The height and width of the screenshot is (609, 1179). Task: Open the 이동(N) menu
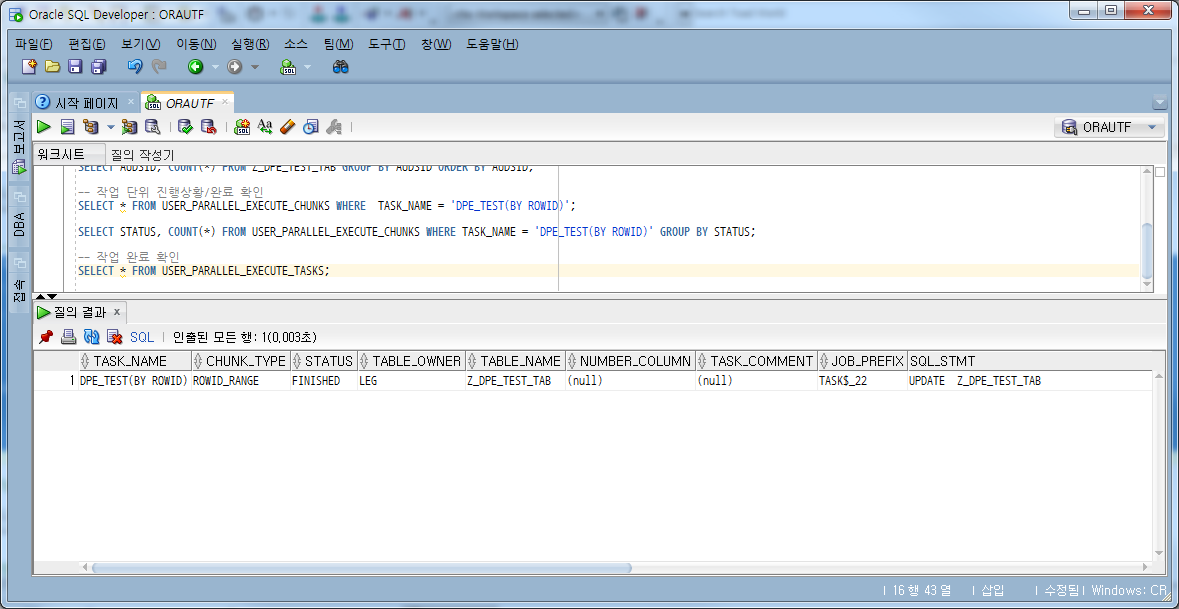pyautogui.click(x=196, y=44)
